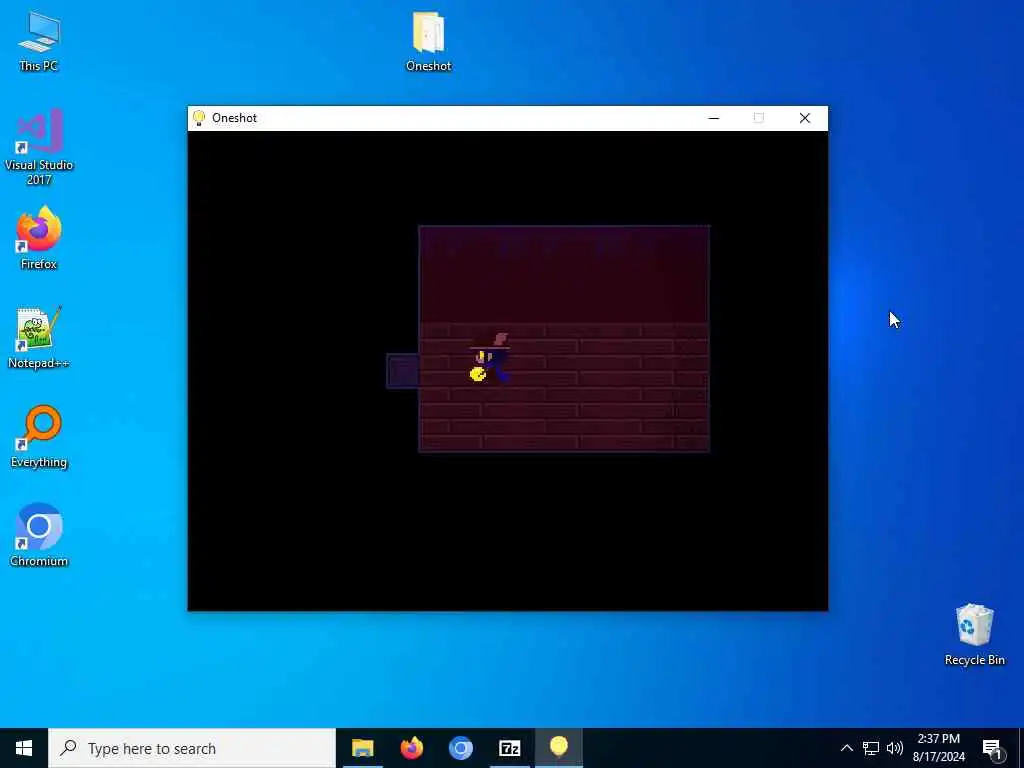Select the Chromium desktop shortcut
The width and height of the screenshot is (1024, 768).
[39, 535]
